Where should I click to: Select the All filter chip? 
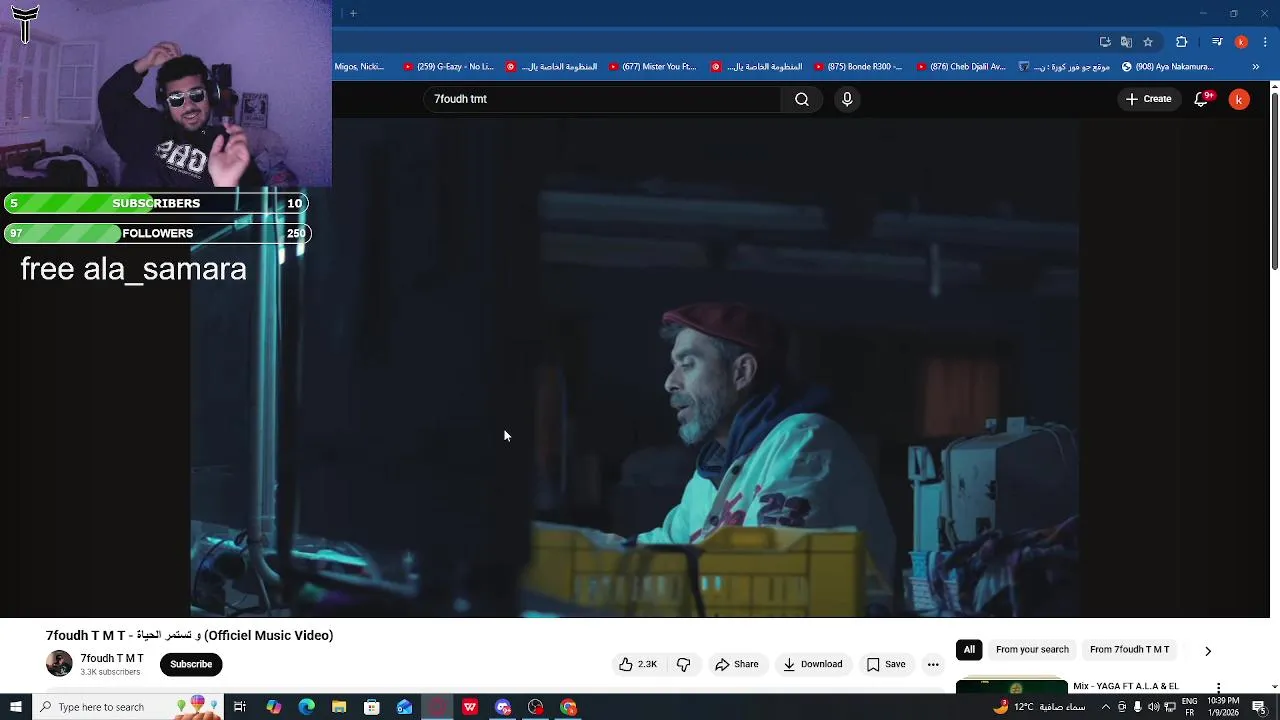click(969, 650)
